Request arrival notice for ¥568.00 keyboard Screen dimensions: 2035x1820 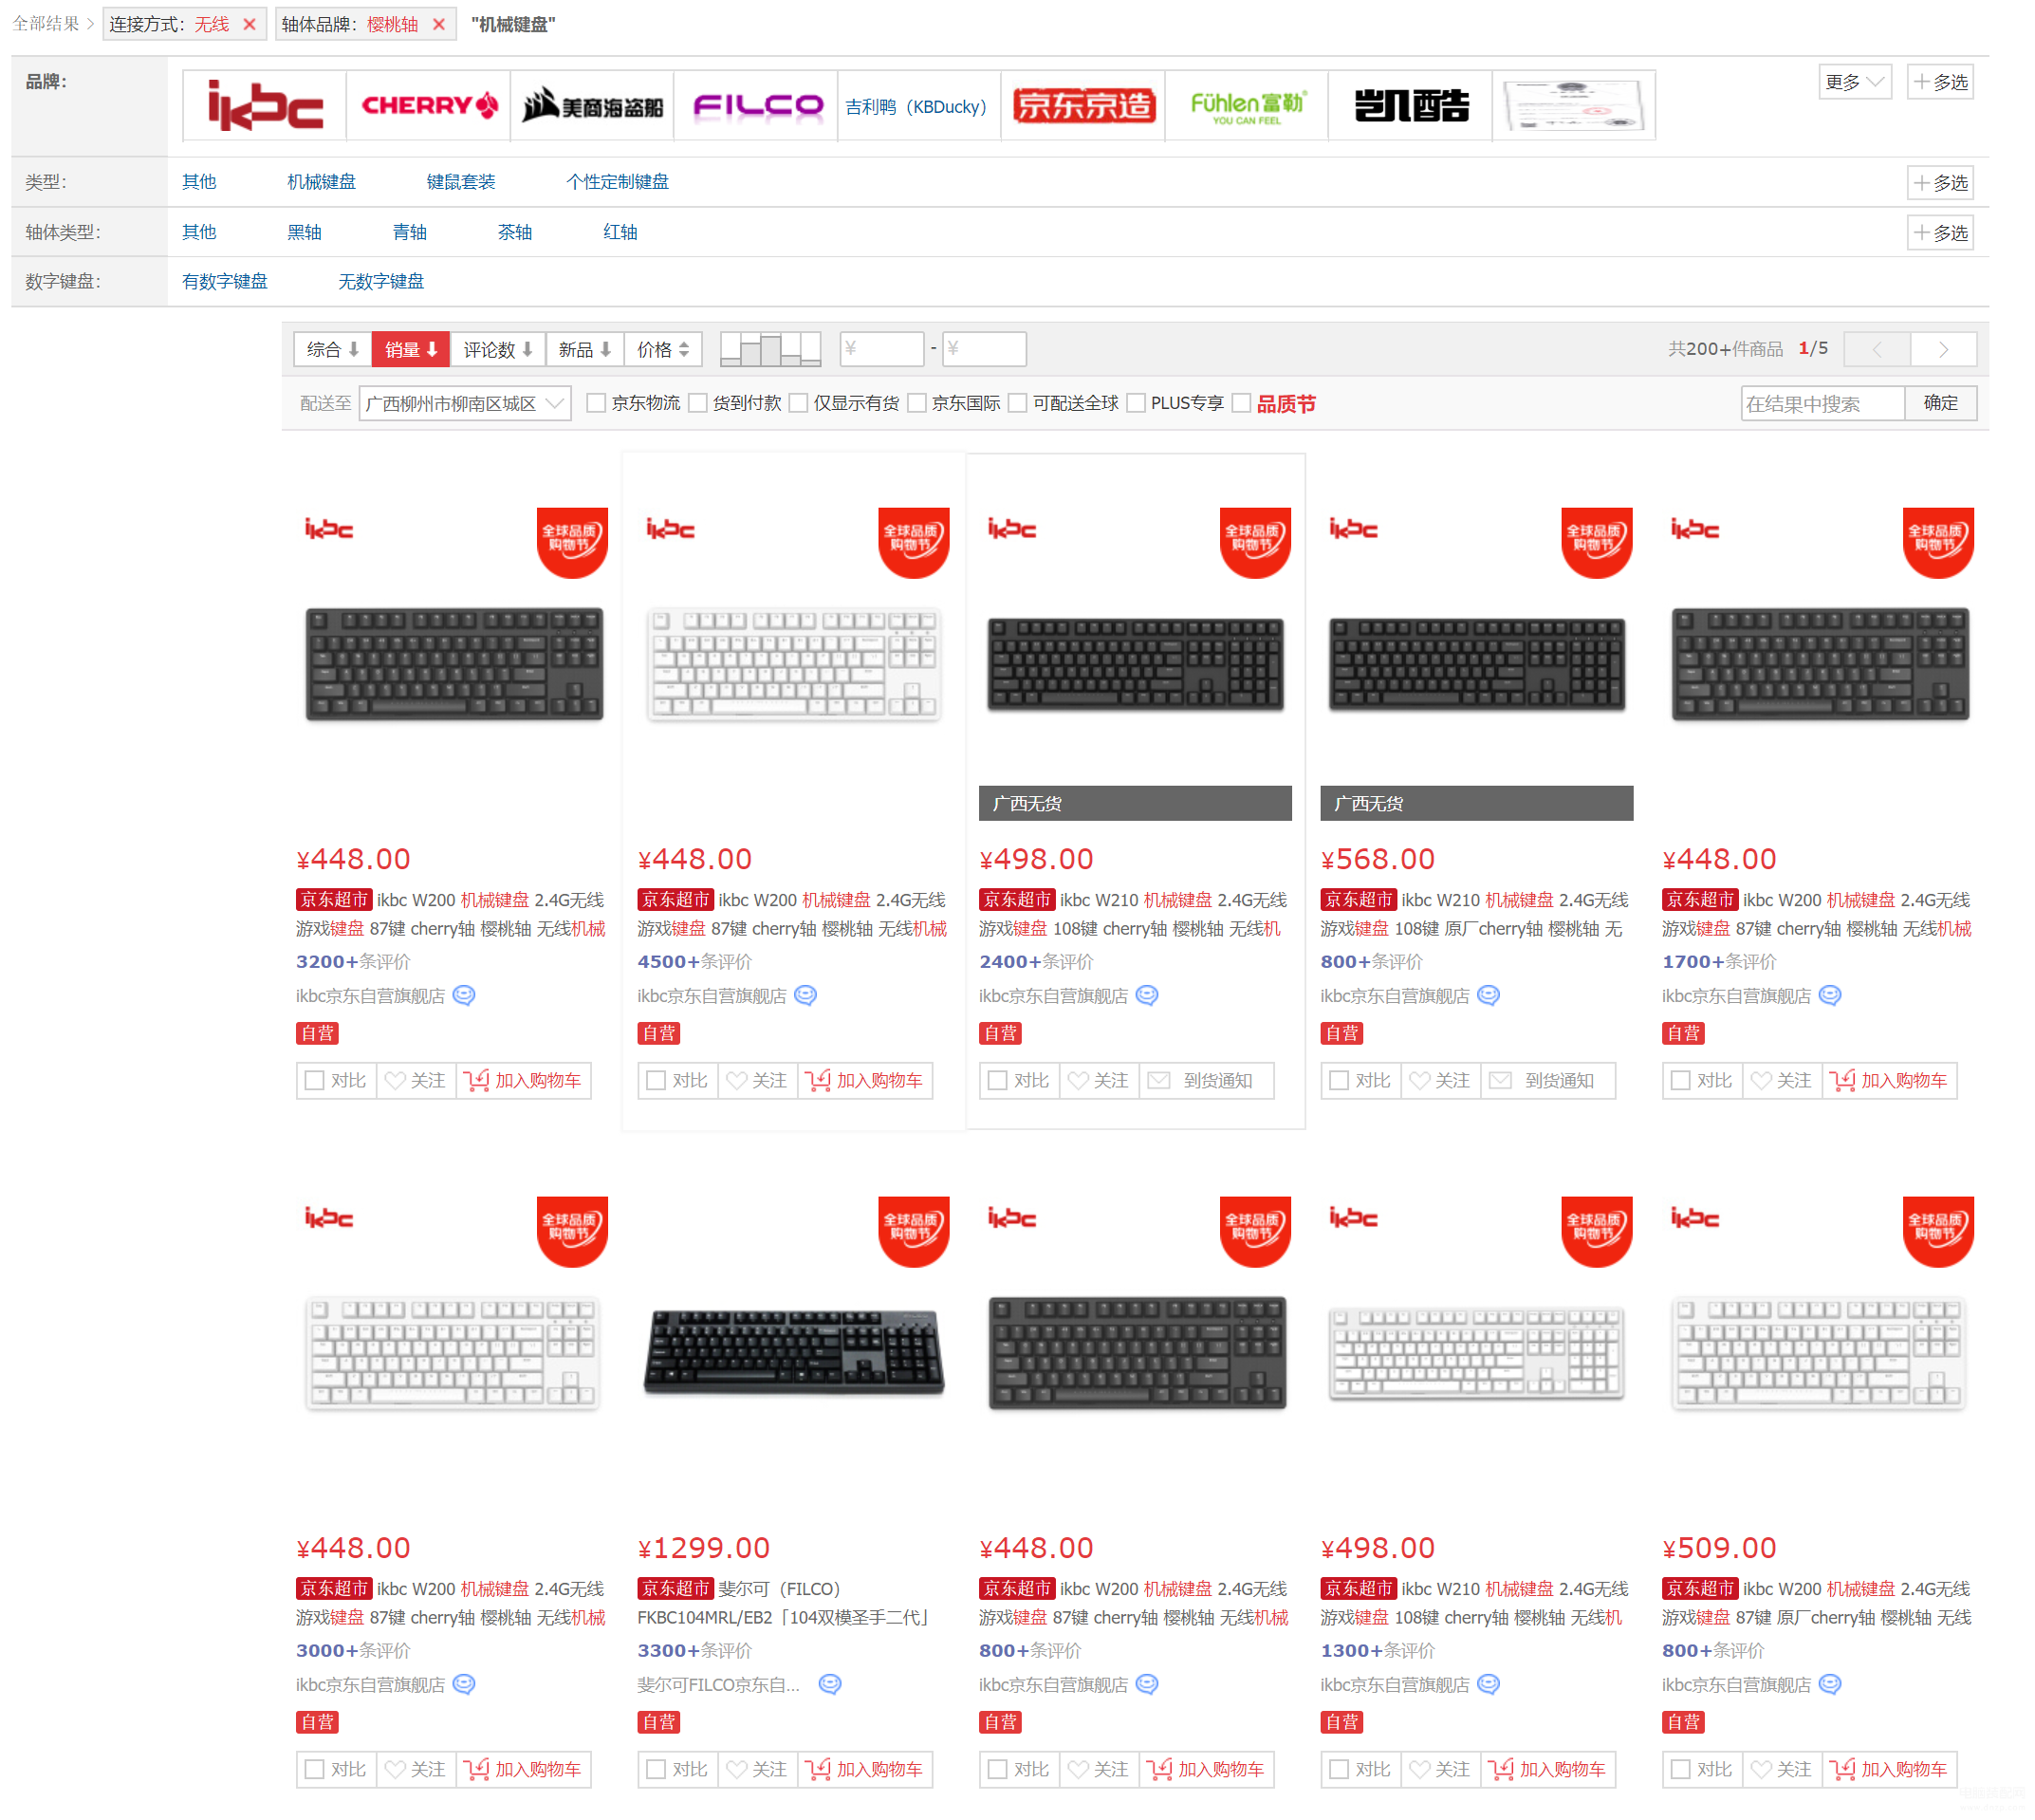coord(1547,1080)
